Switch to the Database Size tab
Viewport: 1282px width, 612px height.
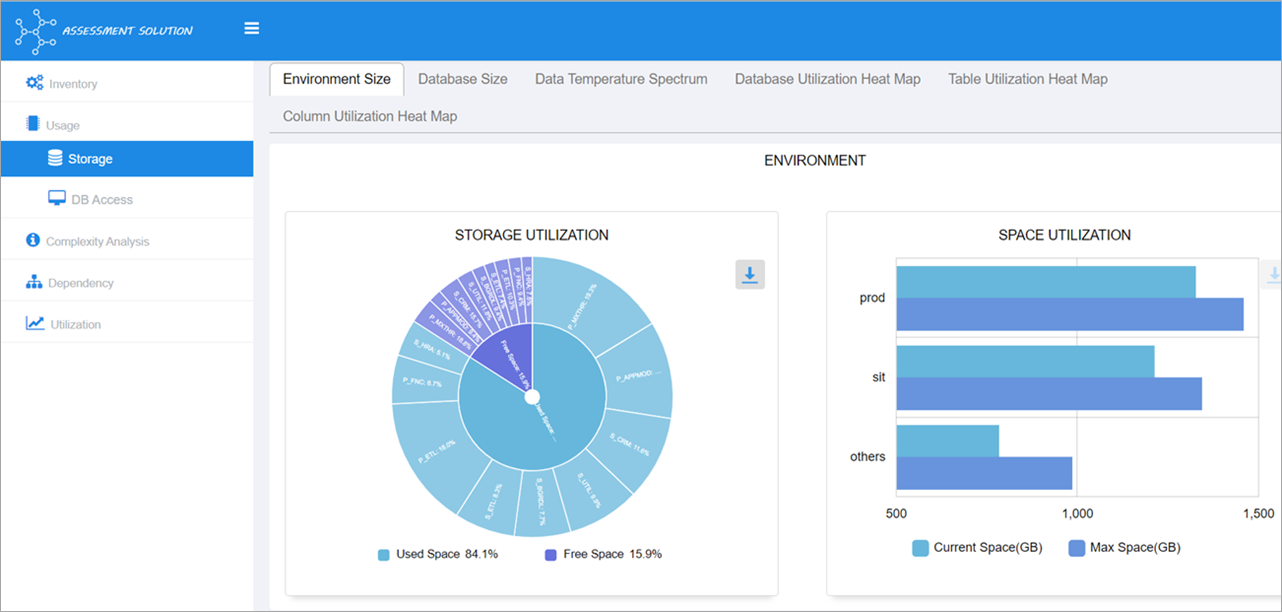point(463,79)
